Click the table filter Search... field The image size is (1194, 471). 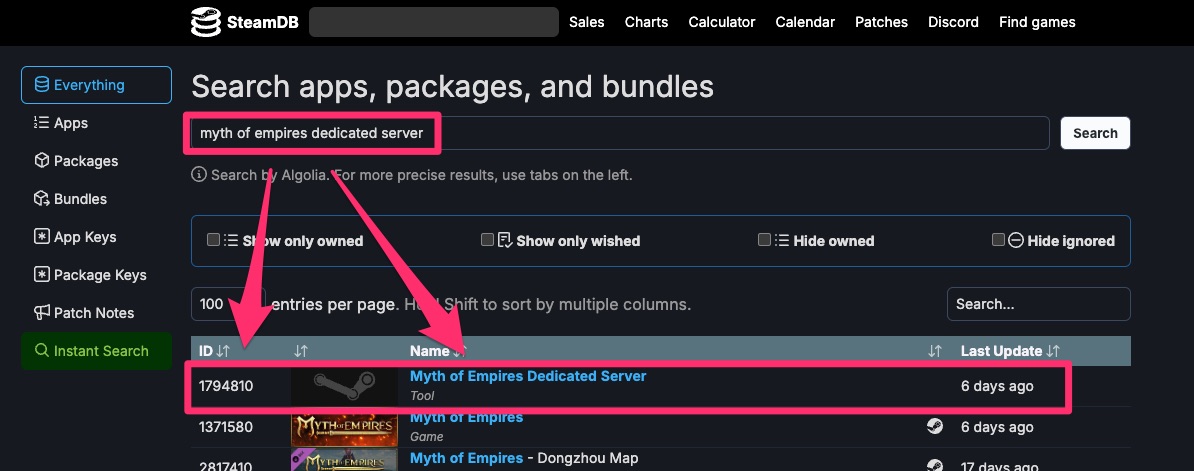pos(1039,304)
